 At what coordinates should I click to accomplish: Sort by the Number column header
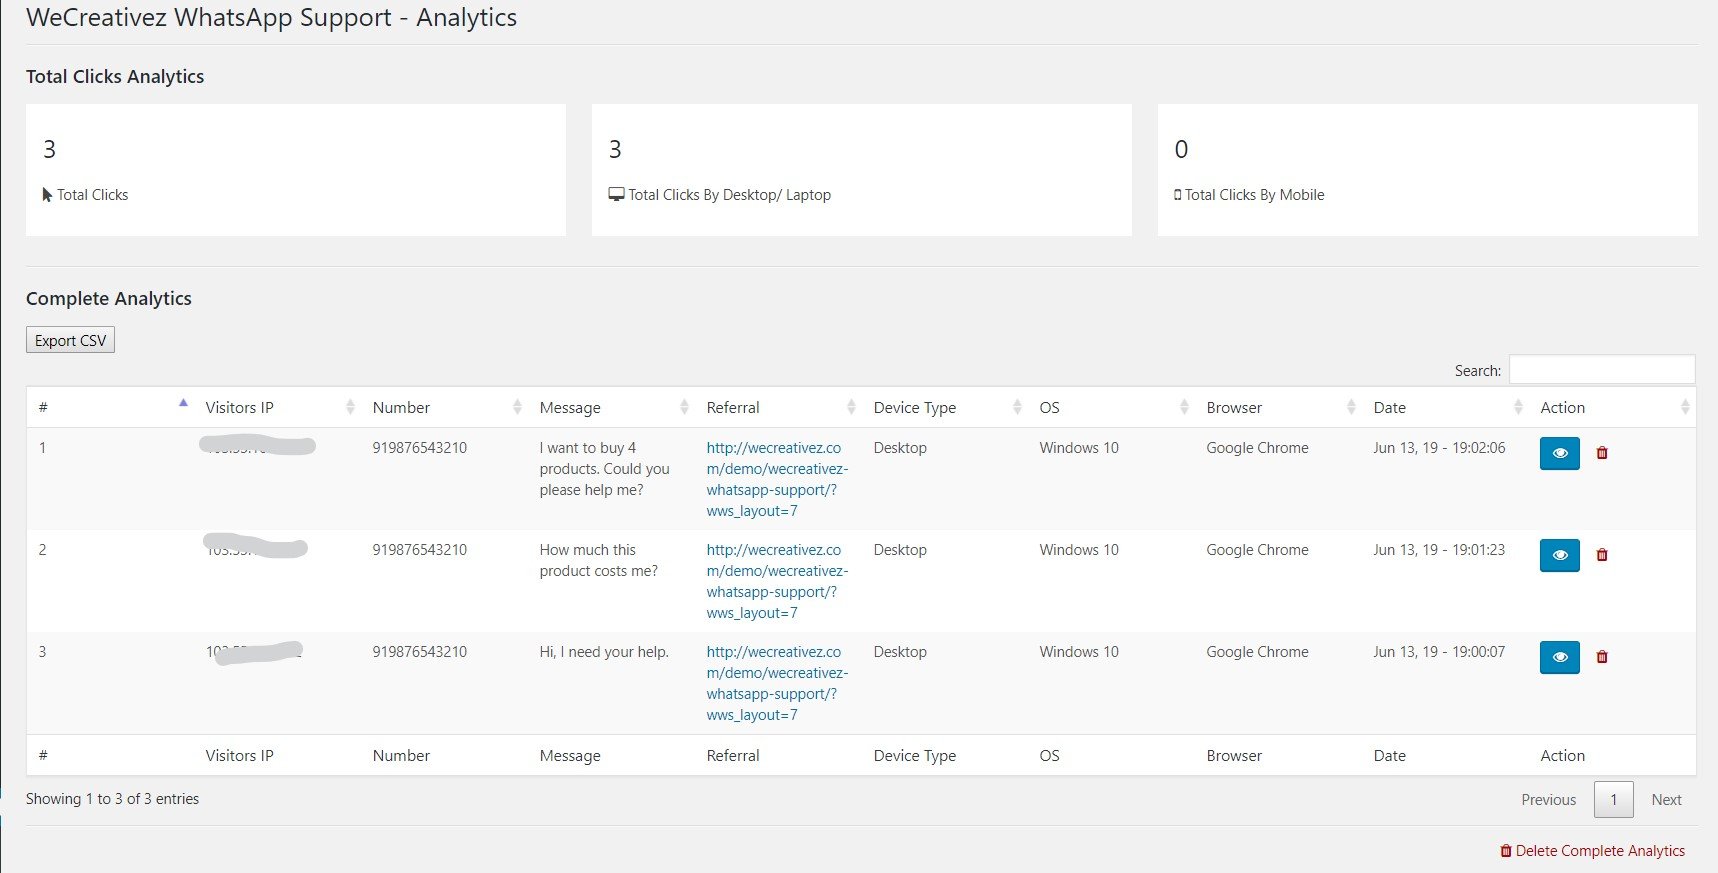(x=444, y=407)
